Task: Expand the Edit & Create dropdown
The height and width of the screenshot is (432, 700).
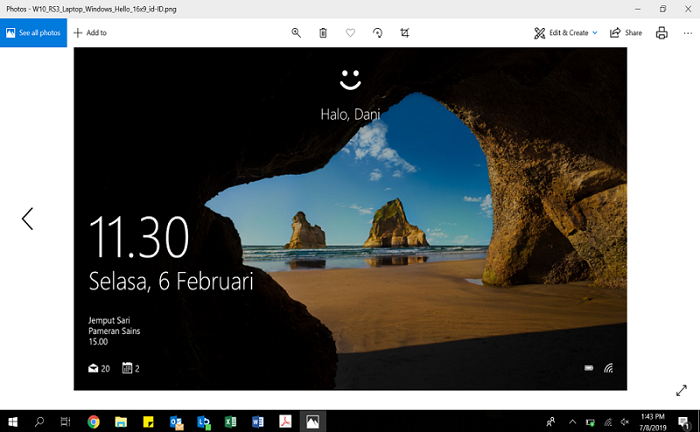Action: (x=565, y=33)
